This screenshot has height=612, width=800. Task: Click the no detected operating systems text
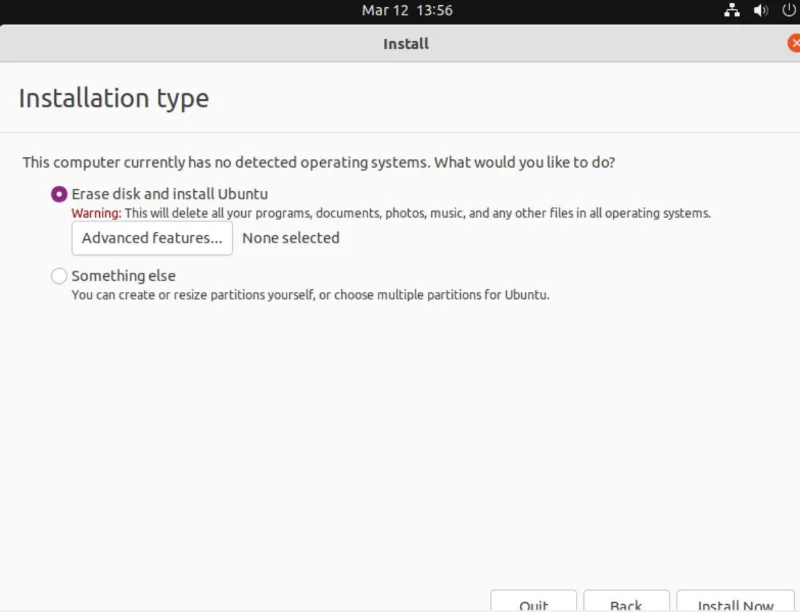pos(319,162)
